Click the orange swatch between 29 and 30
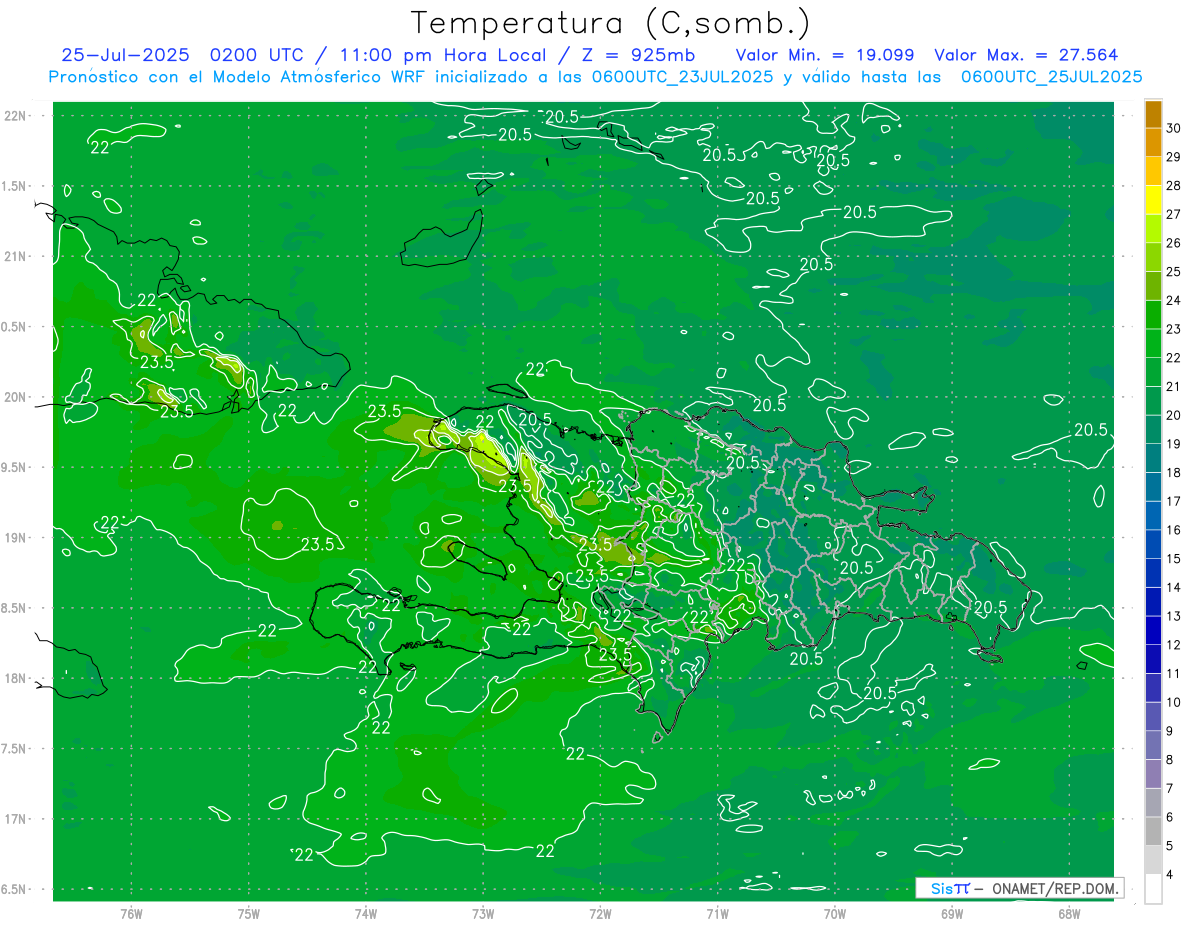Screen dimensions: 1200x927 [x=1153, y=143]
